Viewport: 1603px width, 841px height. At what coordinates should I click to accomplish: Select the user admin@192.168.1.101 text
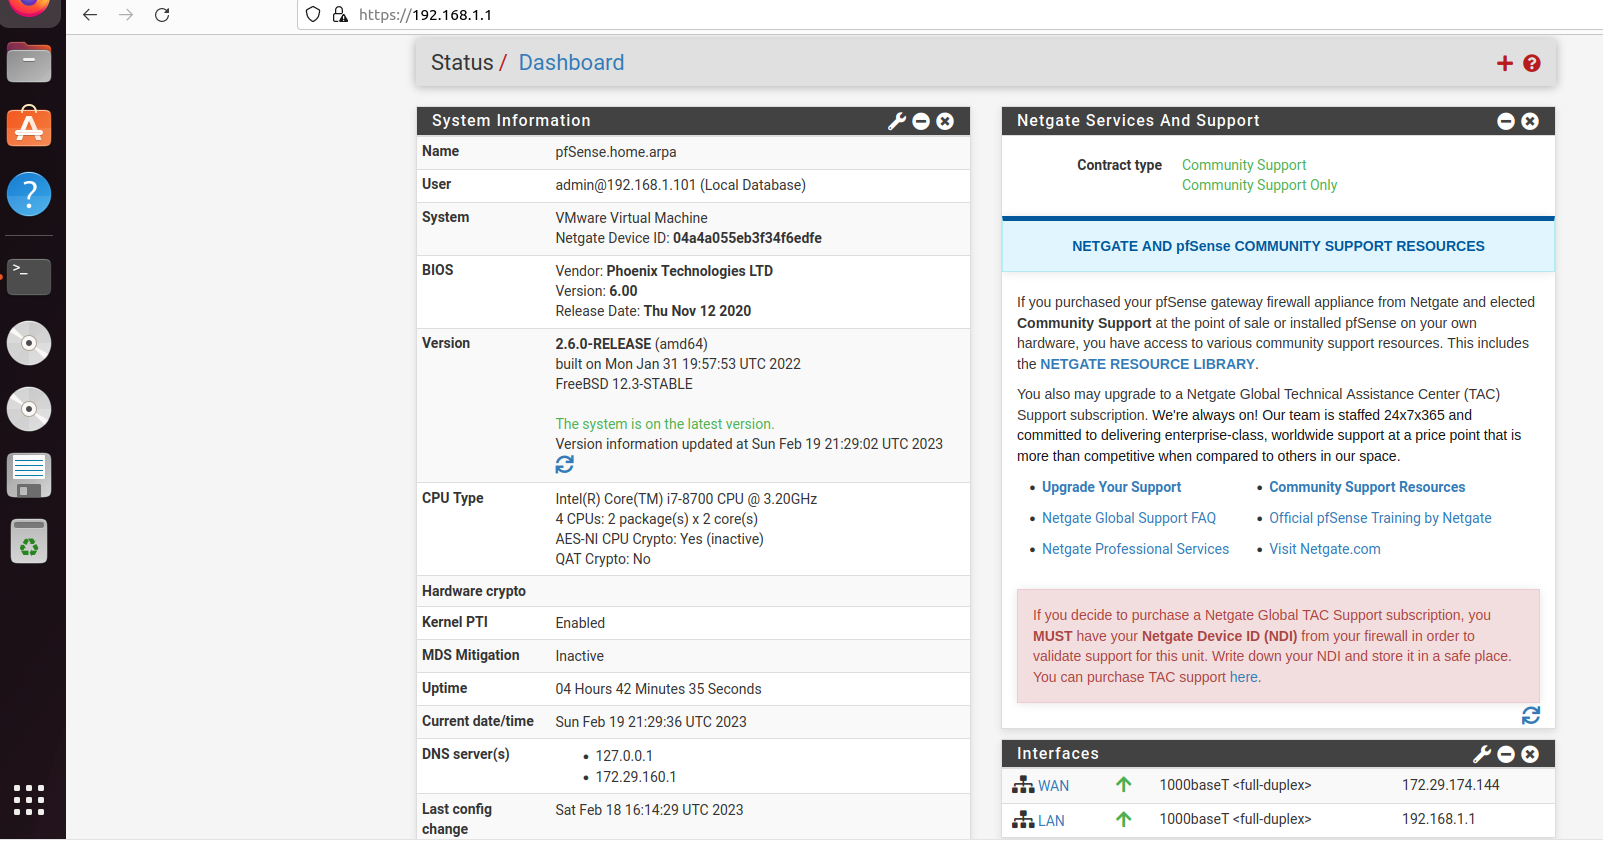click(680, 185)
